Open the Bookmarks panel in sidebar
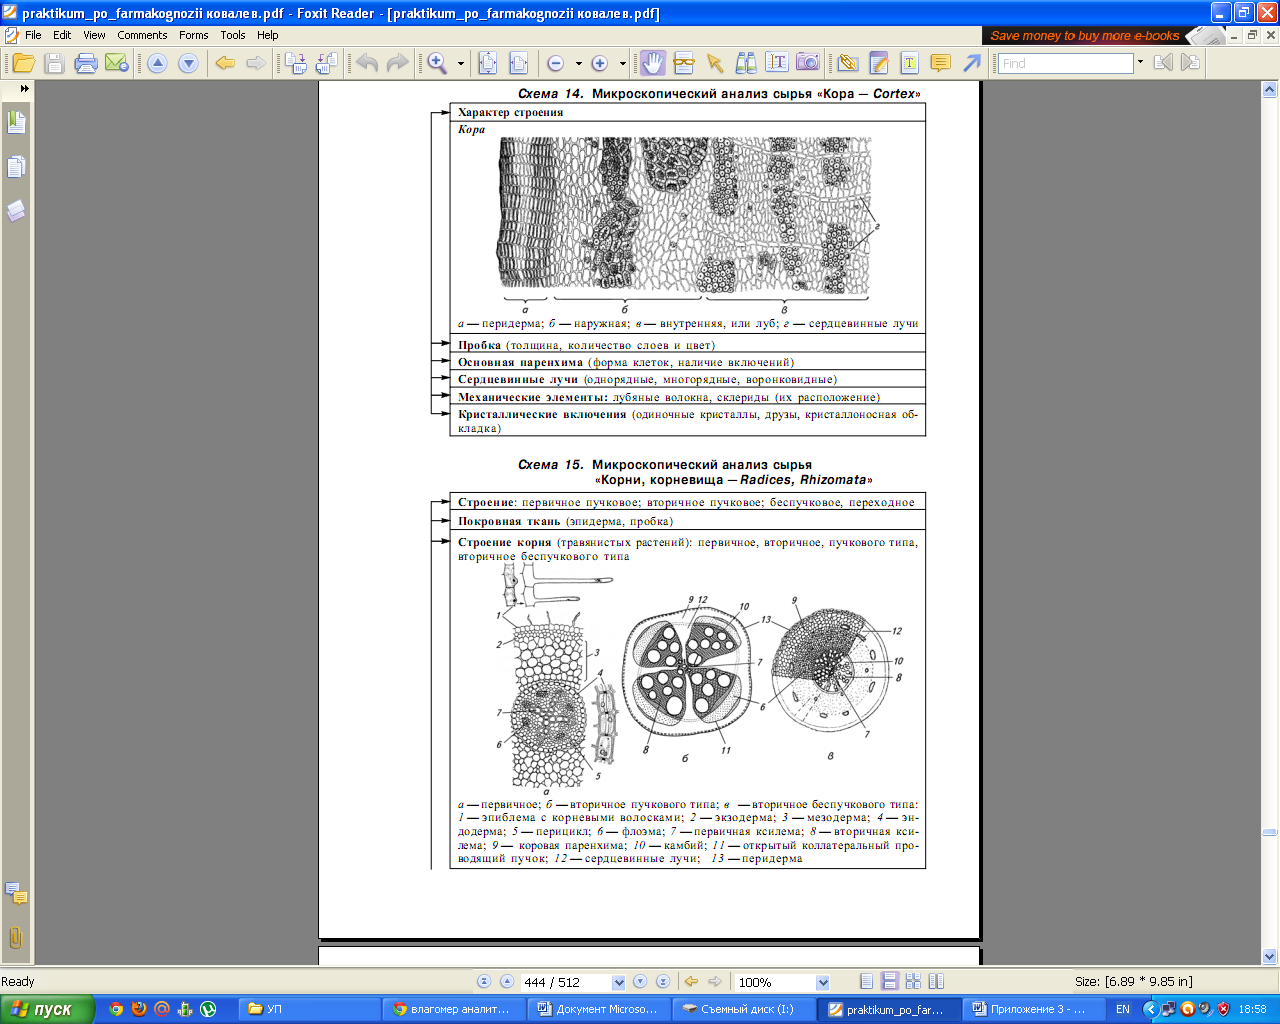Viewport: 1280px width, 1024px height. (16, 122)
